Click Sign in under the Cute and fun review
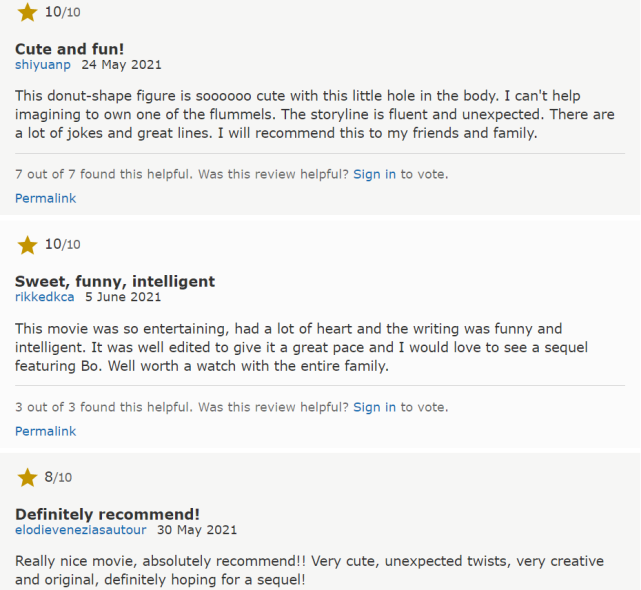 point(375,174)
